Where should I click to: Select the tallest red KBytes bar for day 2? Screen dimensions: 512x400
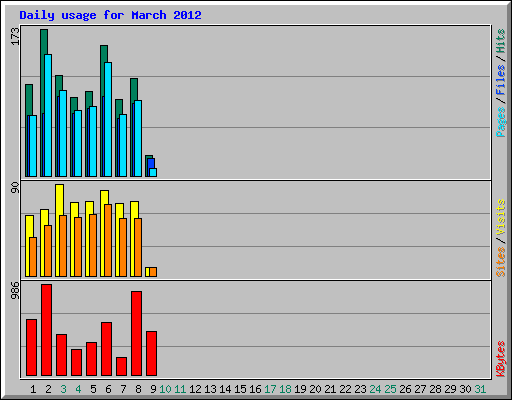coord(46,330)
